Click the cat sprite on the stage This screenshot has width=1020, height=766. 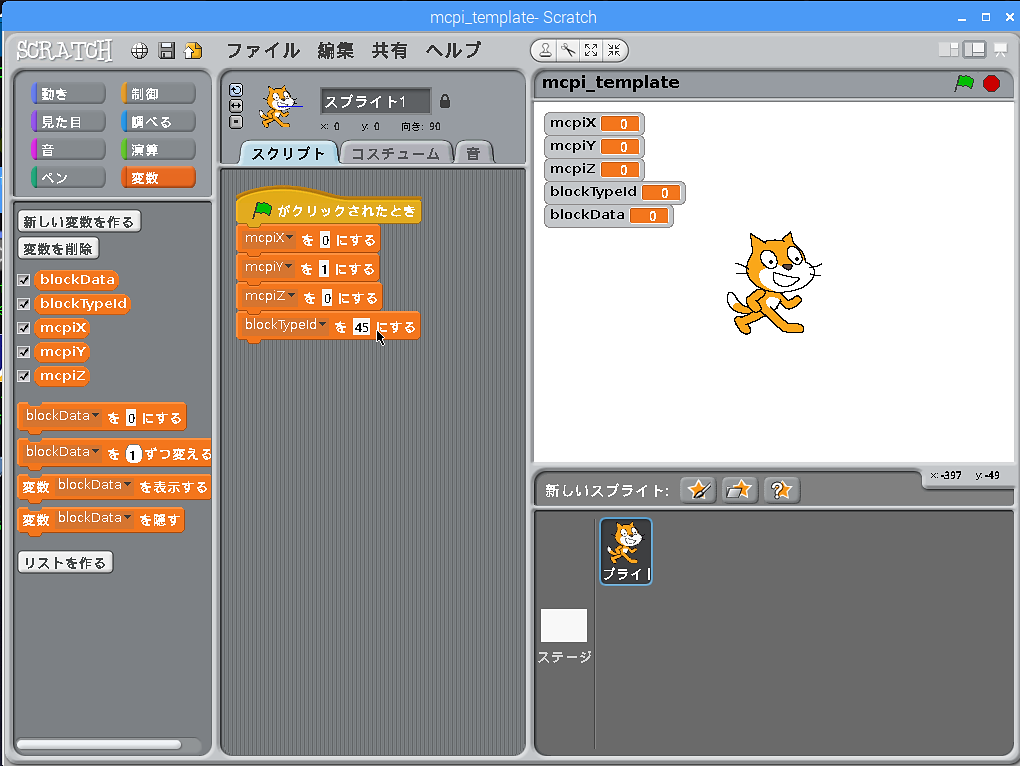773,284
